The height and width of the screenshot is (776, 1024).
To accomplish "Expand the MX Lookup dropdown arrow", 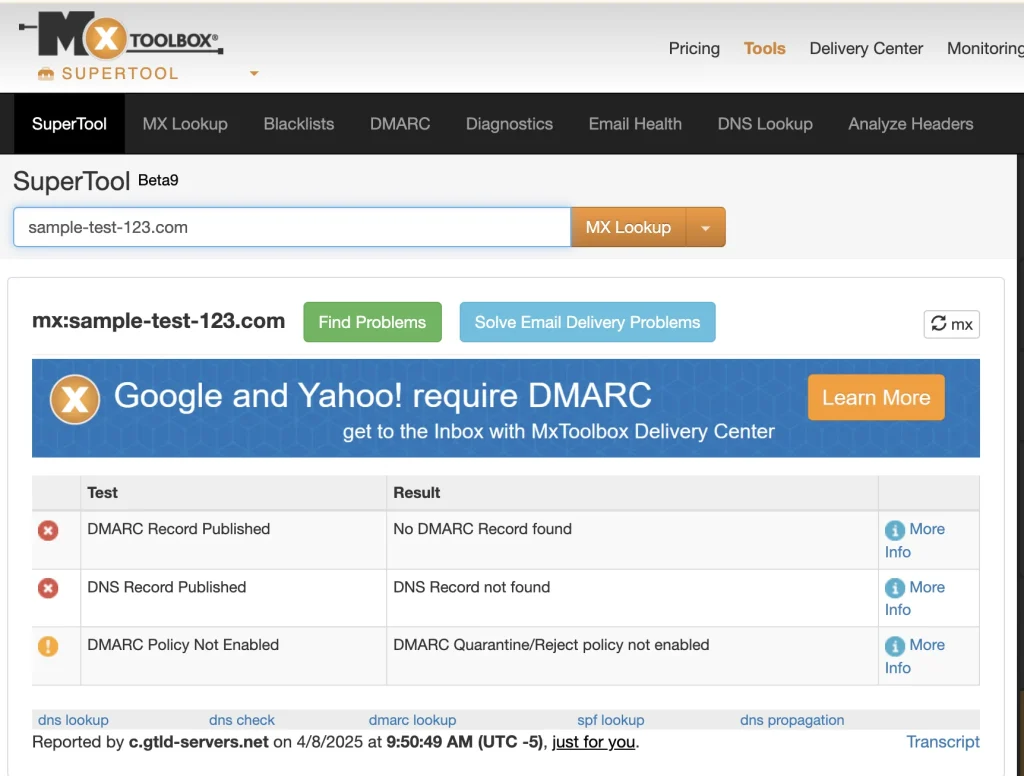I will coord(705,227).
